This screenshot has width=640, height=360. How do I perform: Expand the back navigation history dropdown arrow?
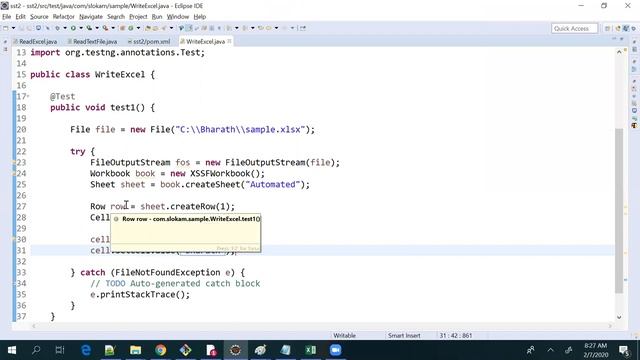(x=276, y=28)
